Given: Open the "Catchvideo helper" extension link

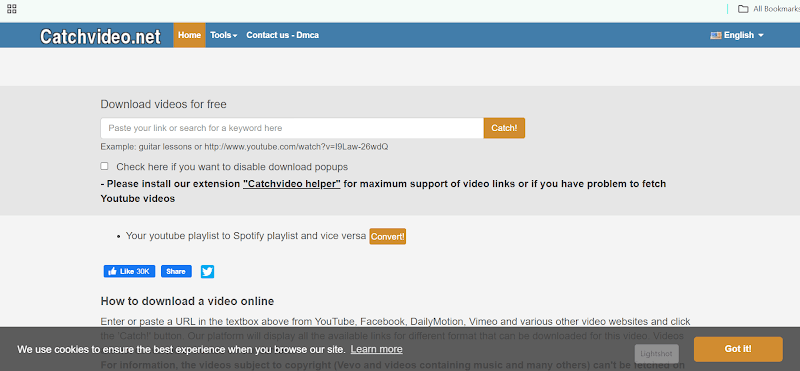Looking at the screenshot, I should [292, 184].
